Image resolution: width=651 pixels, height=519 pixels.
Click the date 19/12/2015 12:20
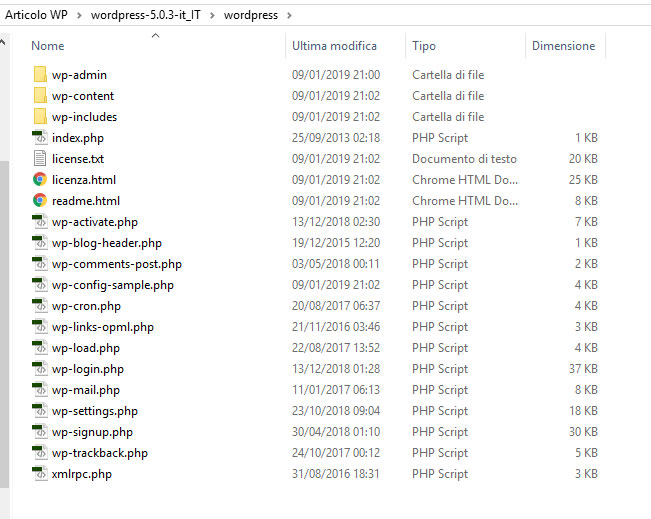[x=336, y=243]
